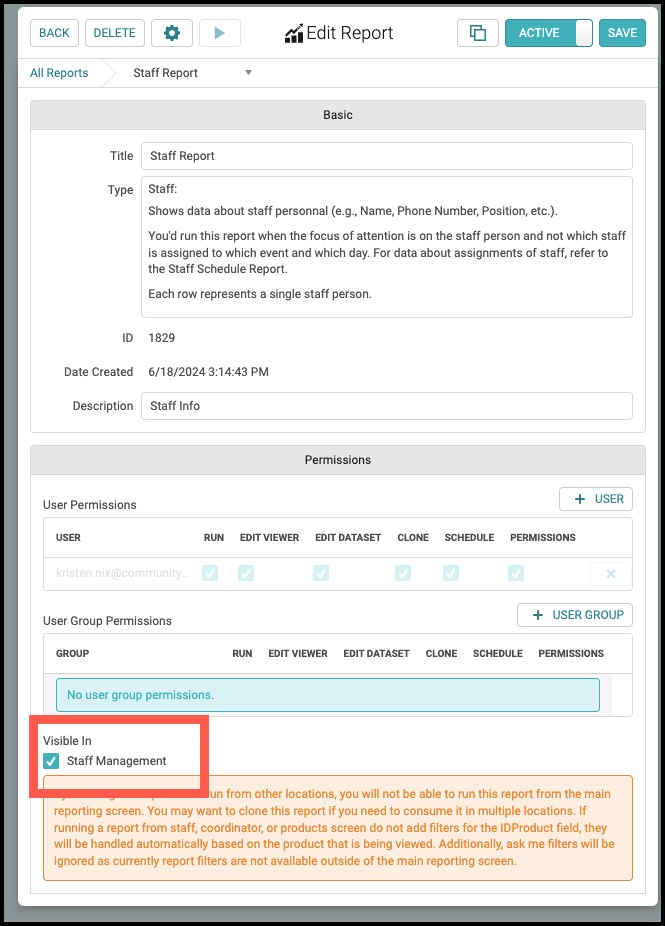Collapse the Permissions section header
This screenshot has height=926, width=665.
tap(338, 460)
